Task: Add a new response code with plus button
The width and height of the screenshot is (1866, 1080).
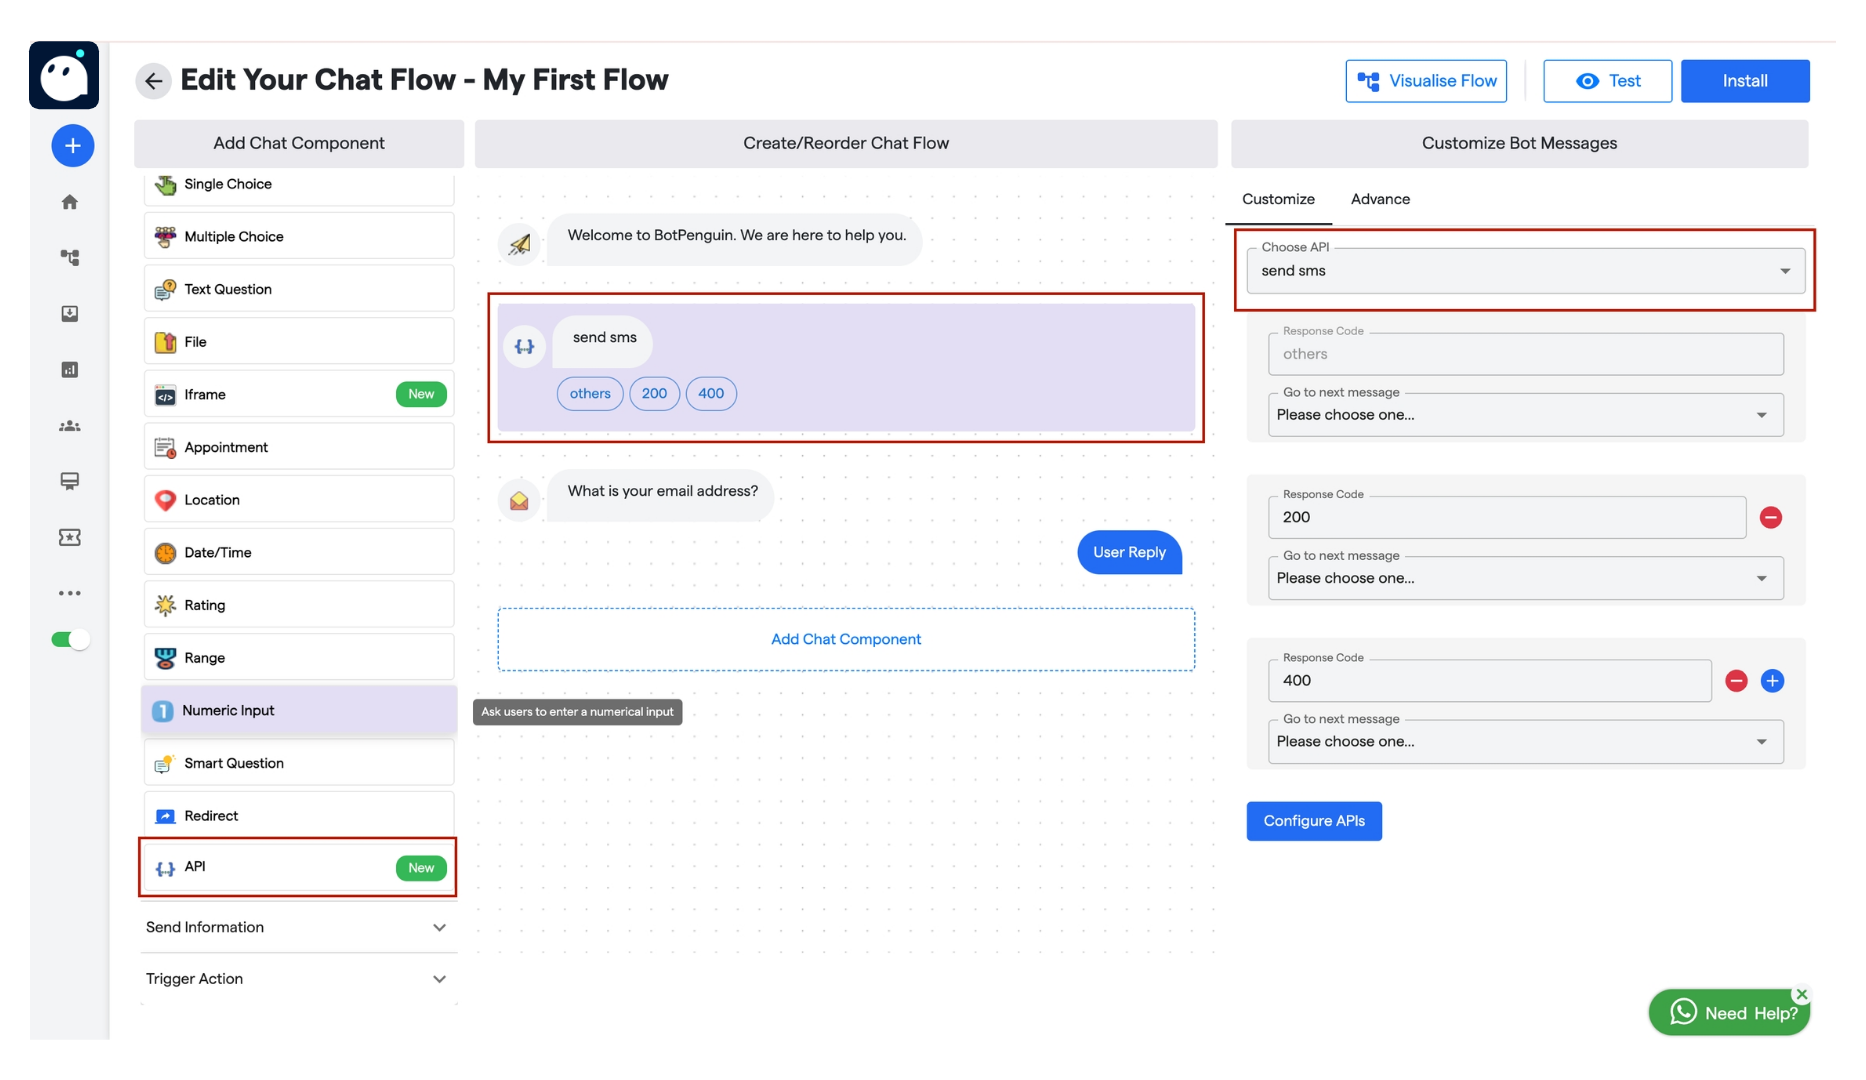Action: 1774,680
